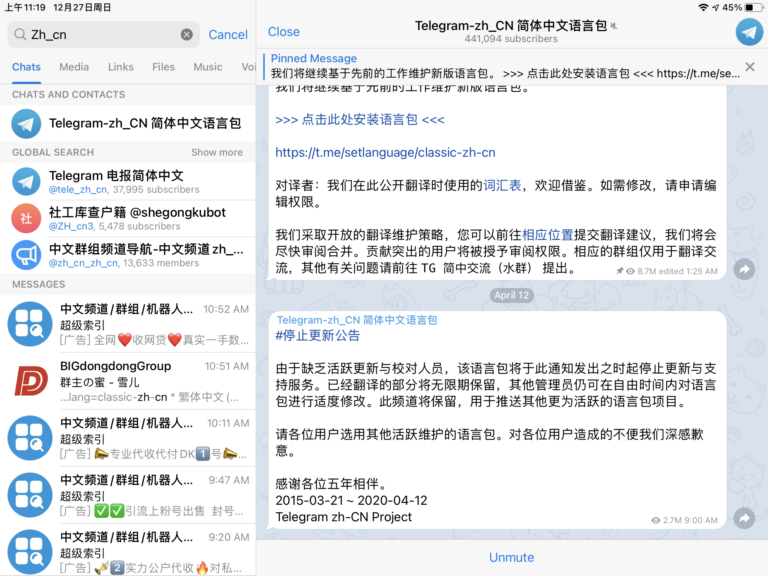The height and width of the screenshot is (576, 768).
Task: Switch to the Links tab
Action: click(120, 67)
